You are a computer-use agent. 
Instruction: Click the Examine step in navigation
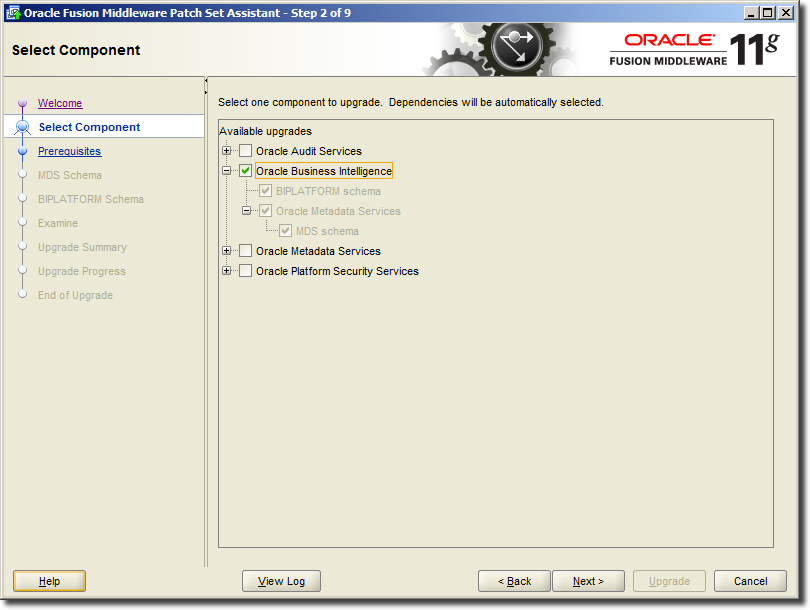[58, 223]
